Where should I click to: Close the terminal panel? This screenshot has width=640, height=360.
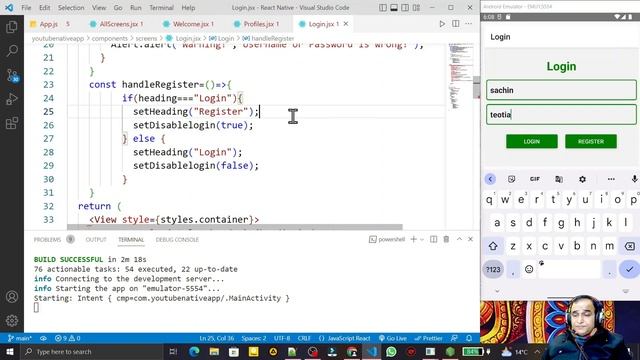click(x=470, y=239)
